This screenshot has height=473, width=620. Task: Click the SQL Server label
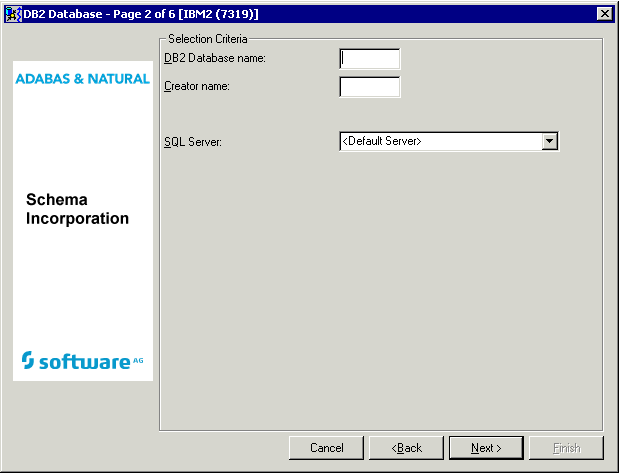coord(192,142)
